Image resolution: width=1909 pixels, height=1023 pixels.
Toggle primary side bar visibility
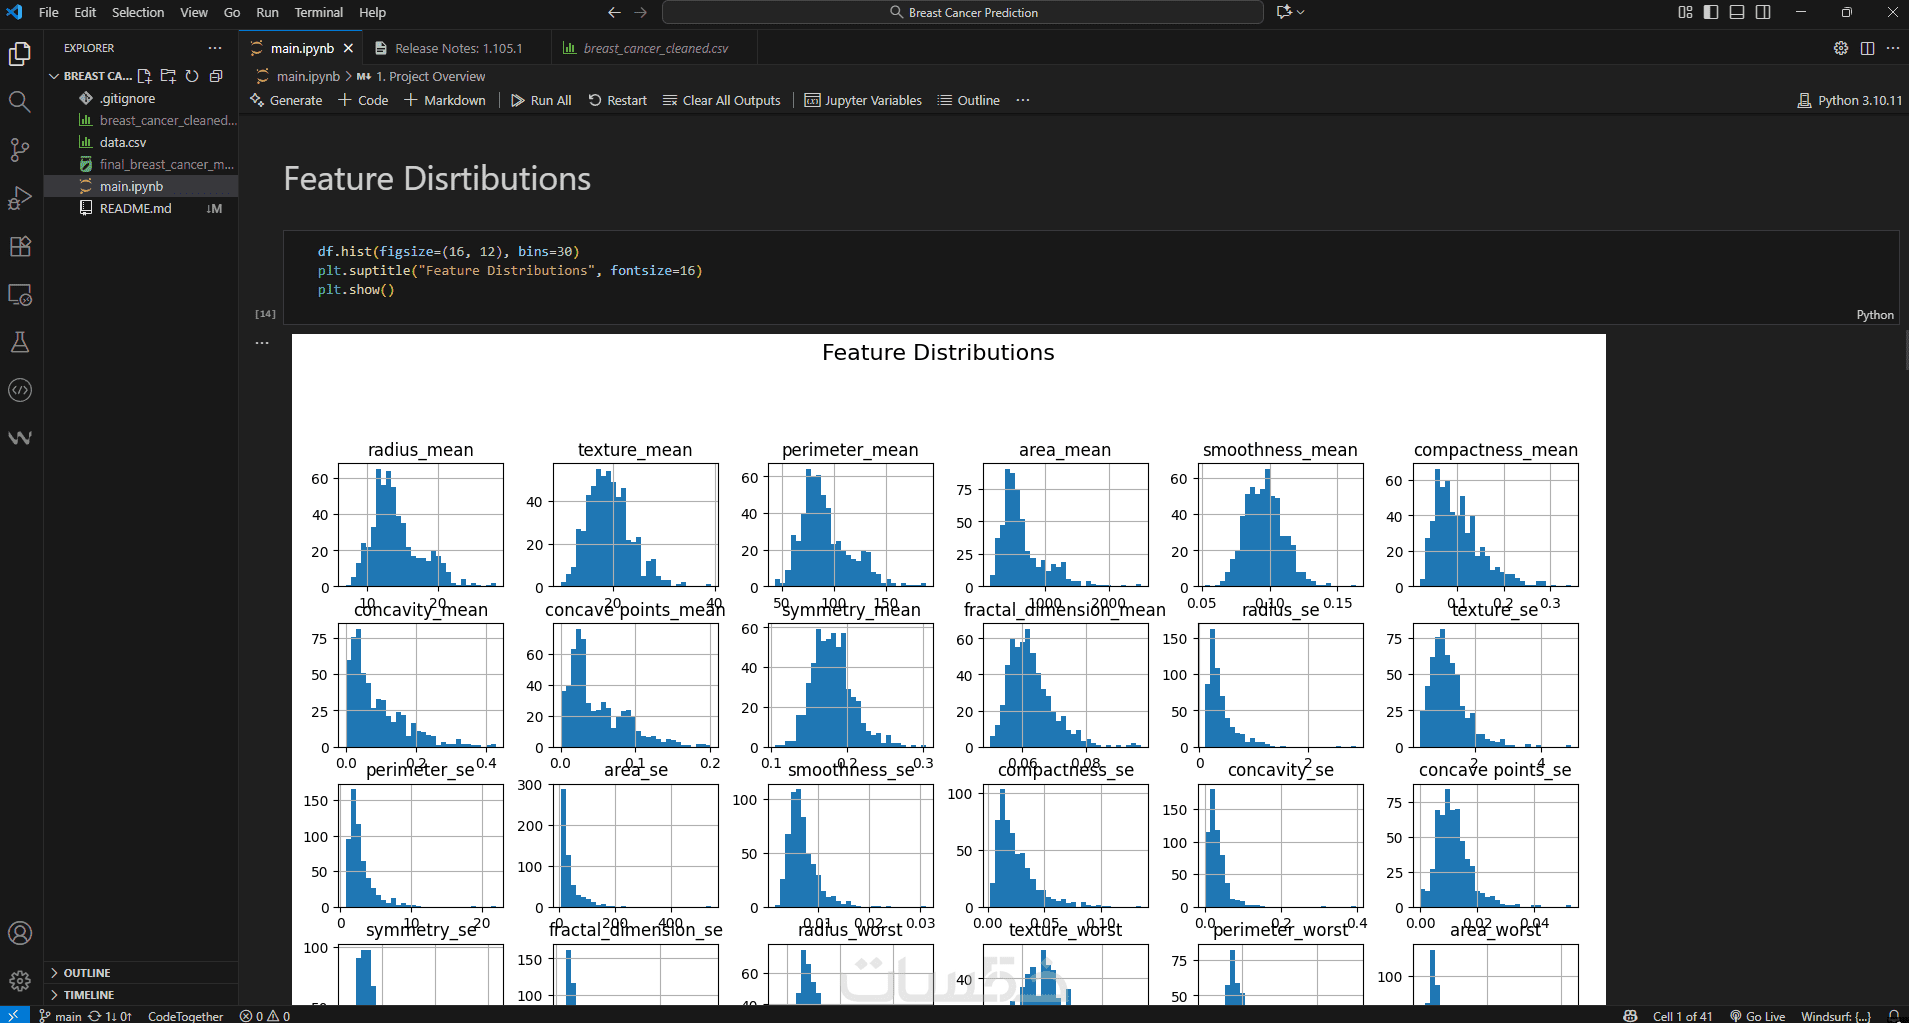1711,12
